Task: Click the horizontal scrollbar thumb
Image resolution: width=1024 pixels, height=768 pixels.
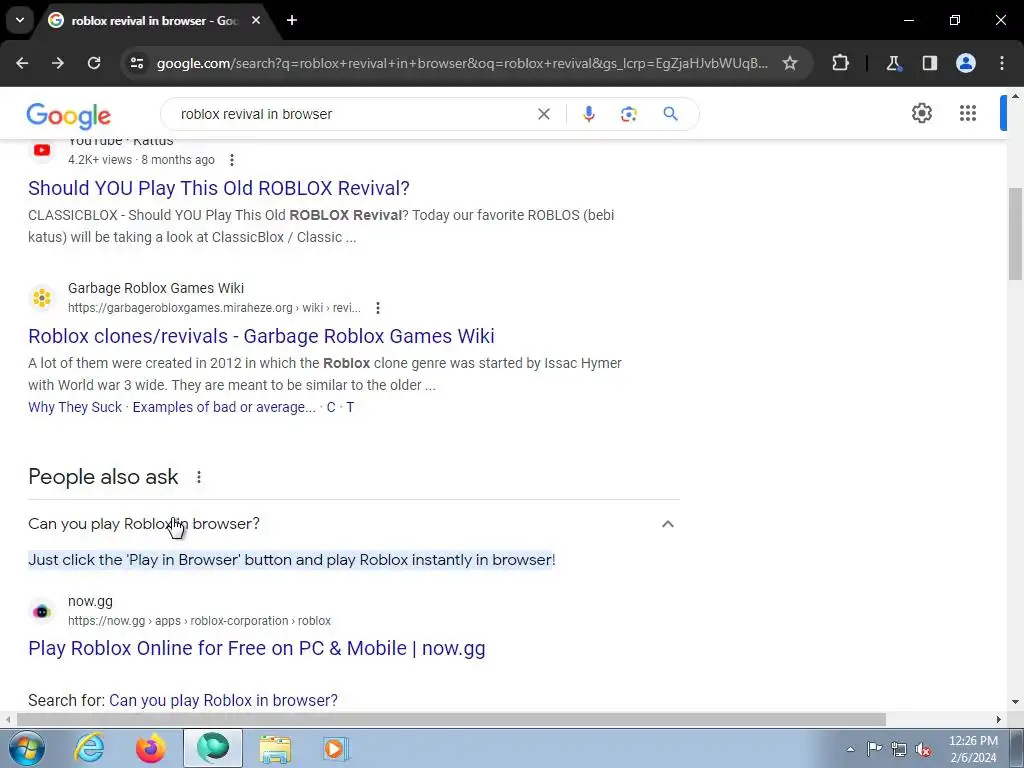Action: pos(451,719)
